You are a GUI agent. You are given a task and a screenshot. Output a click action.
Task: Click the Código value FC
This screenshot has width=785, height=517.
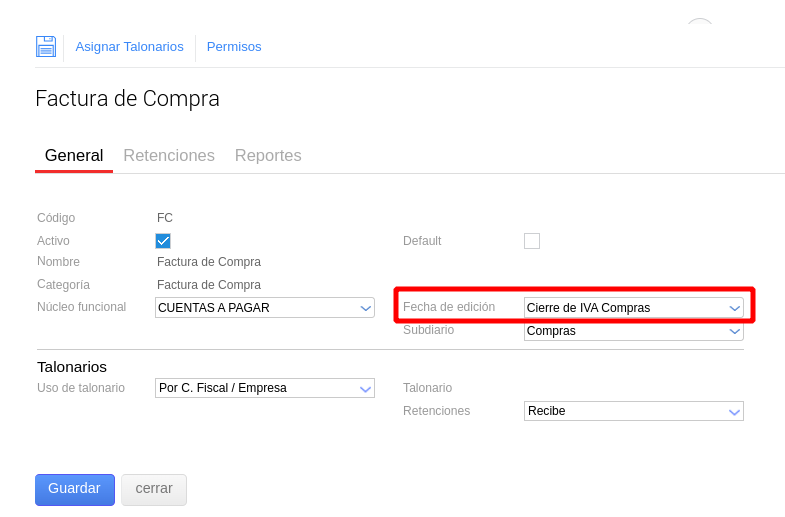click(165, 218)
